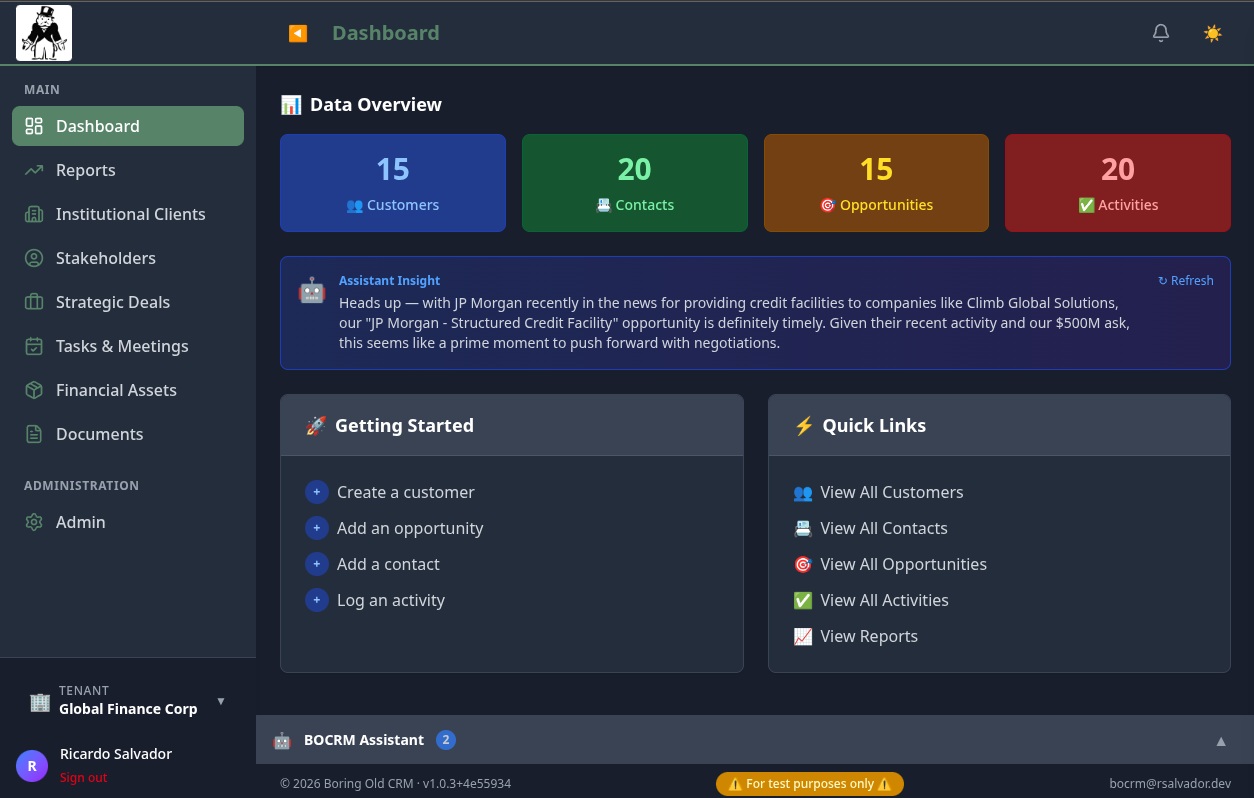Click the 'For test purposes only' badge
This screenshot has height=798, width=1254.
(809, 783)
